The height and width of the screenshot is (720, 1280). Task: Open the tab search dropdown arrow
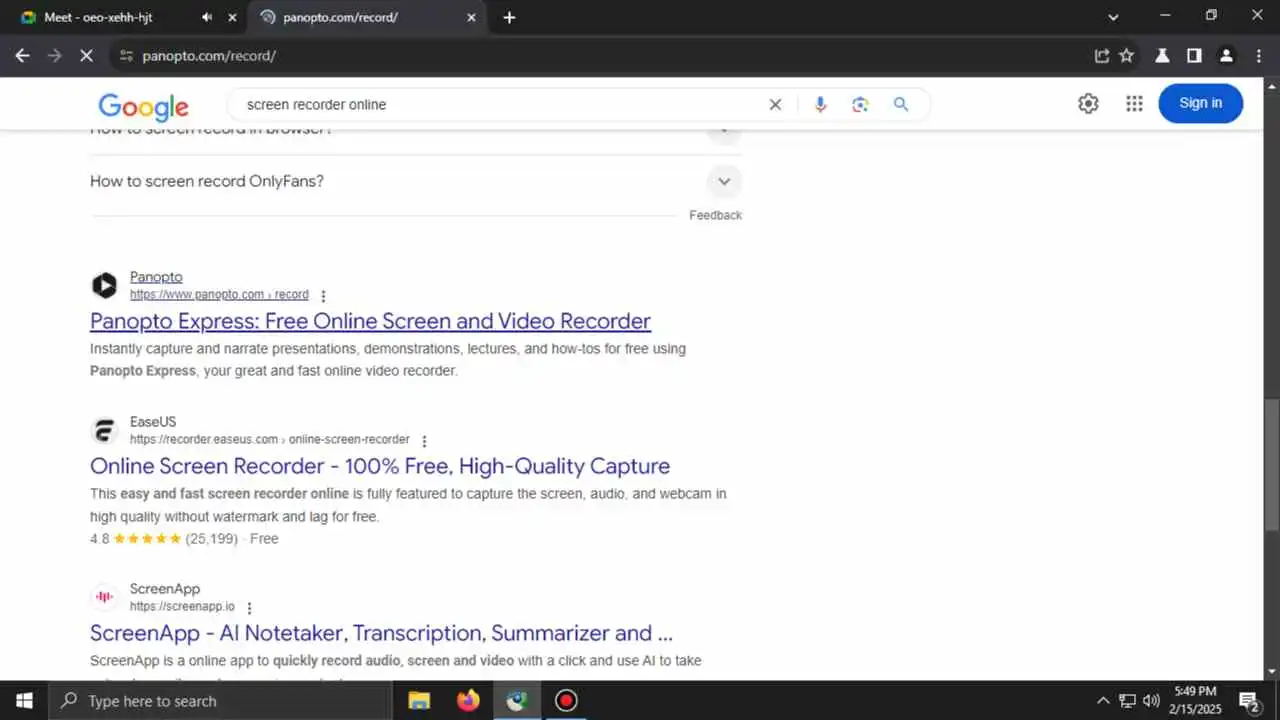point(1113,17)
